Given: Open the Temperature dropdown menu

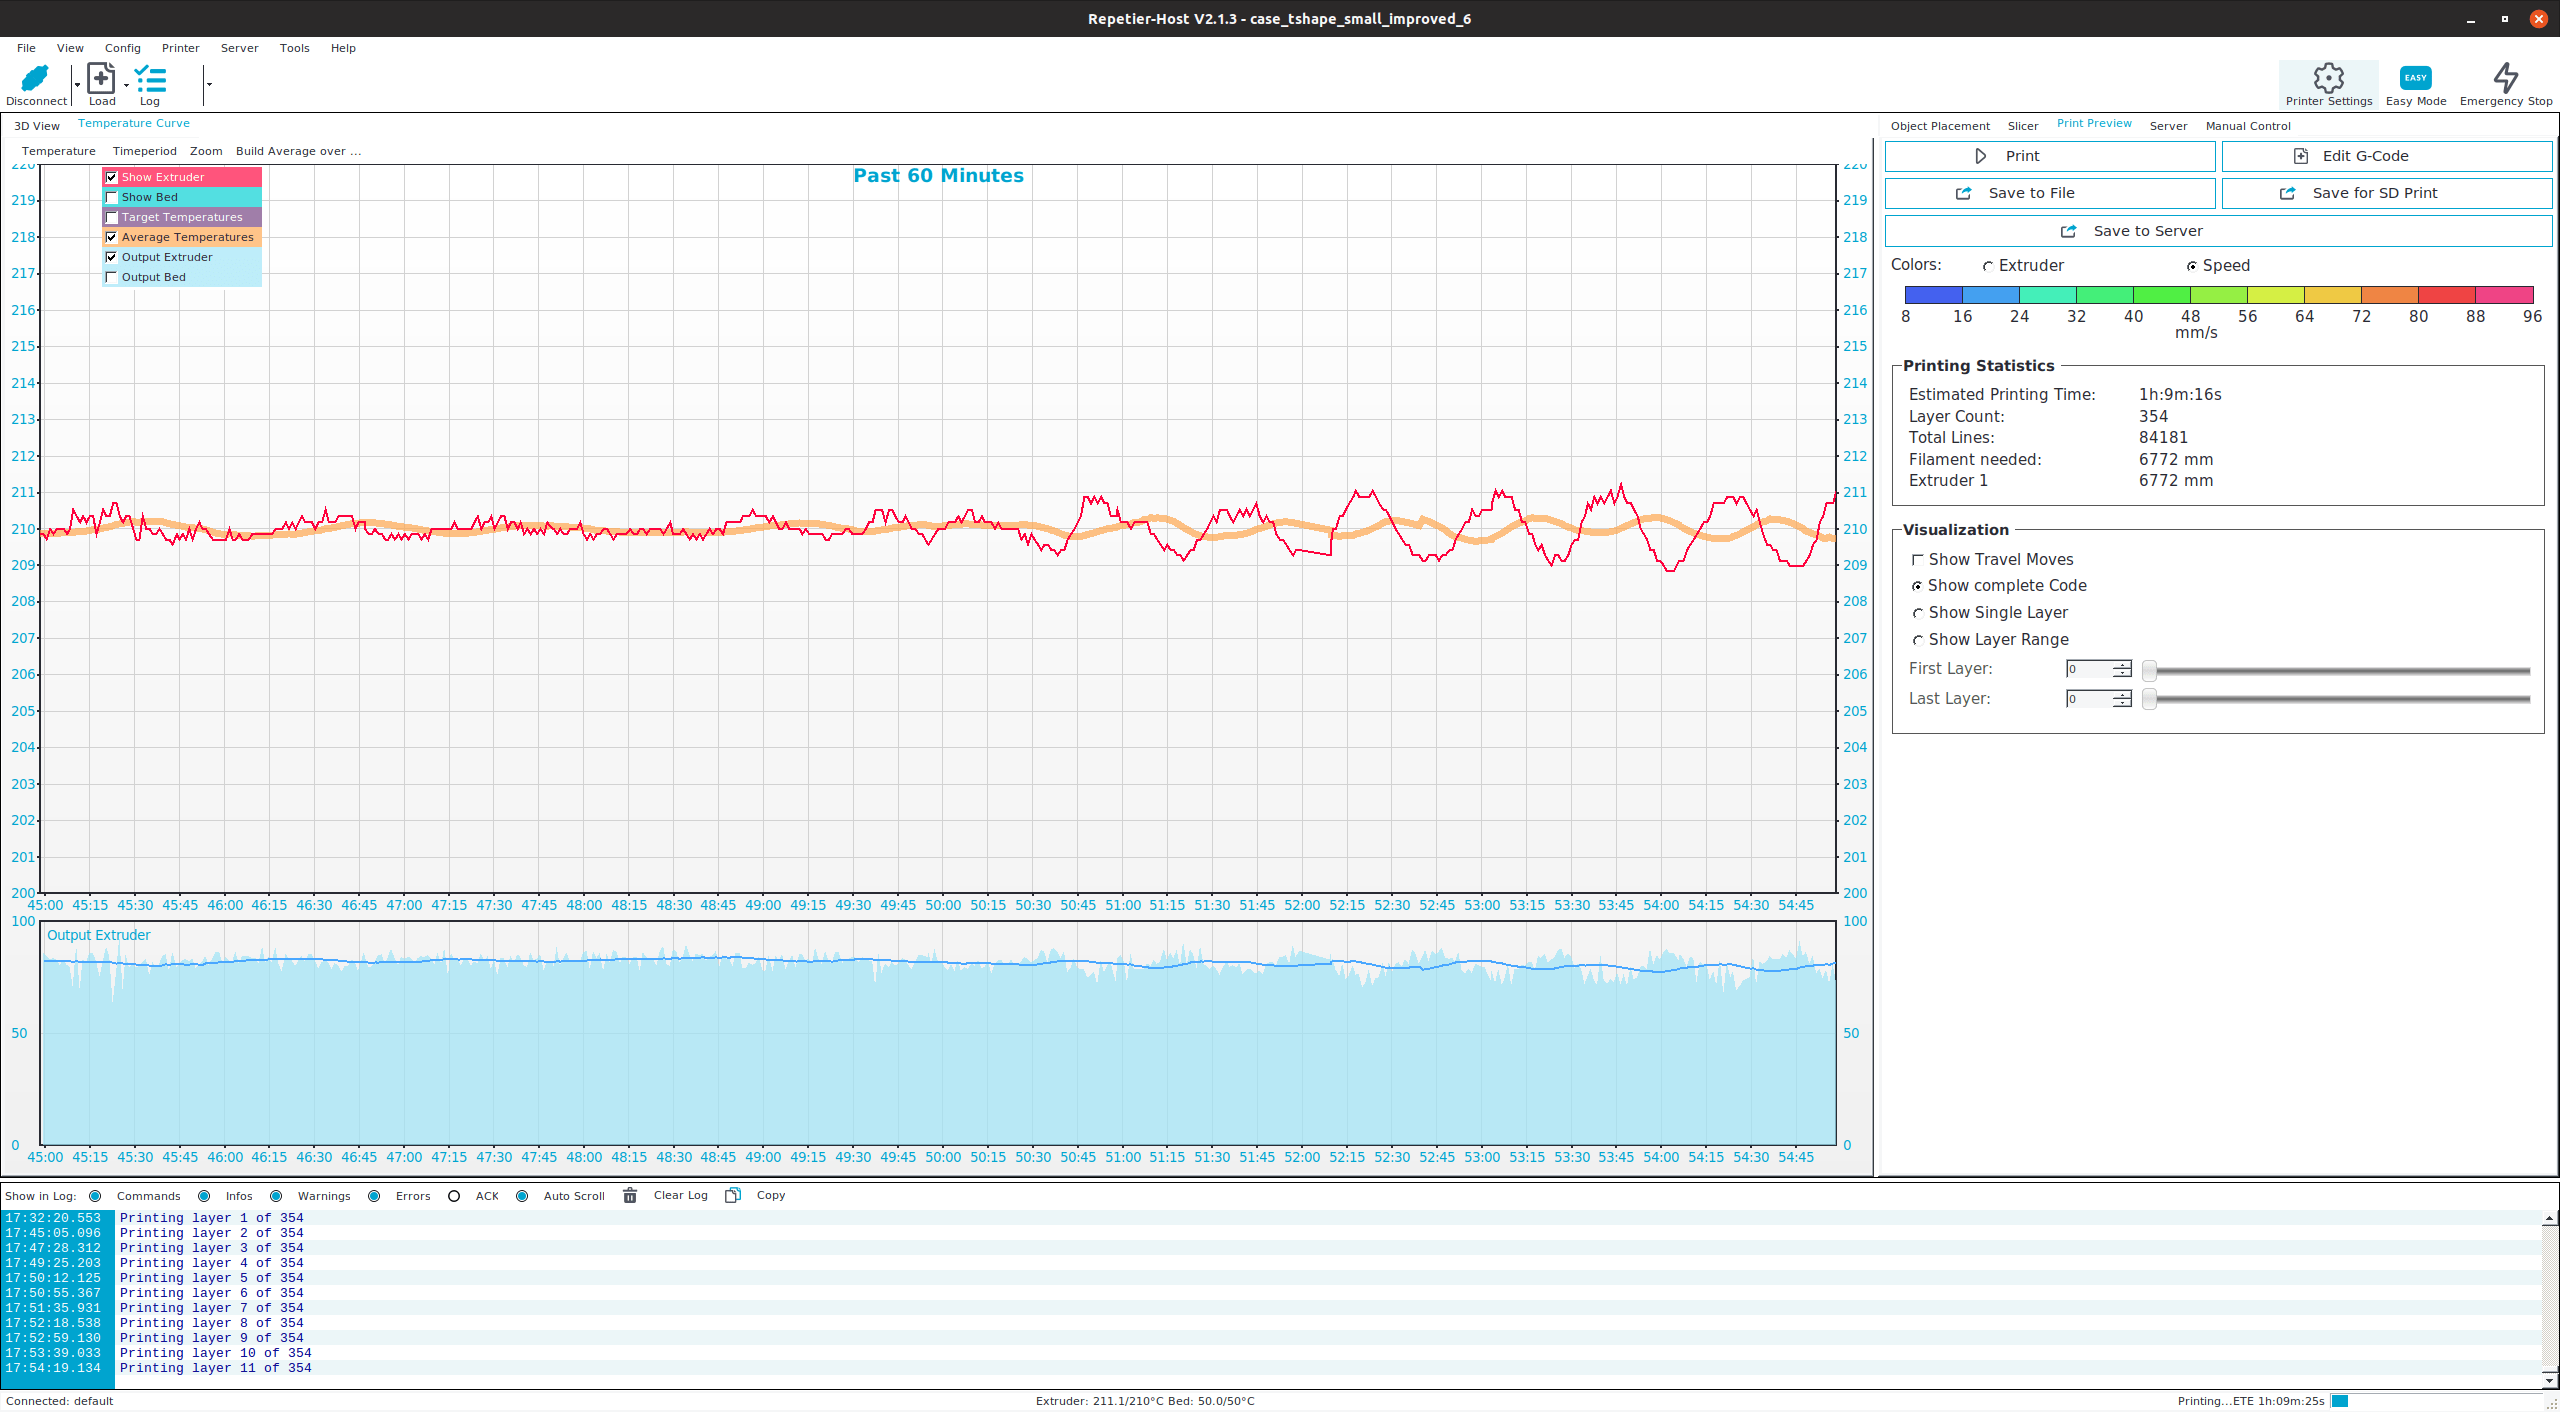Looking at the screenshot, I should click(x=59, y=151).
